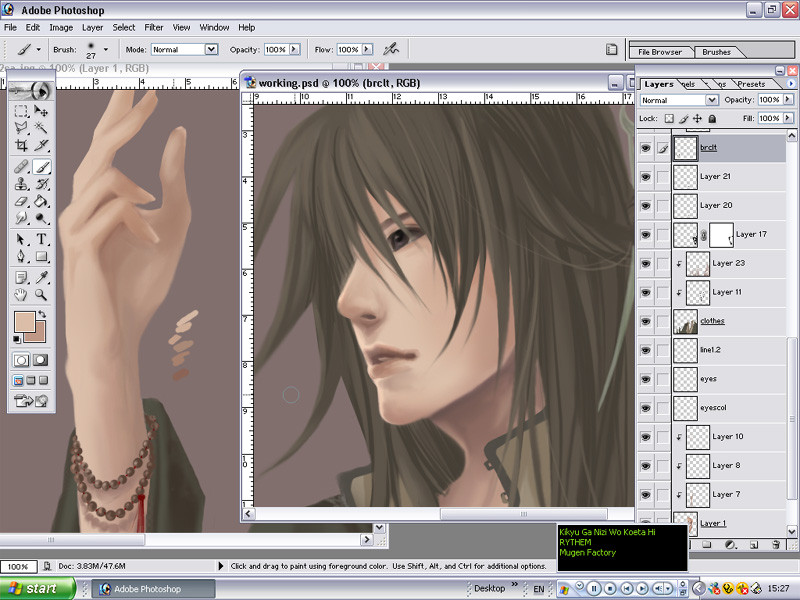Hide the clothes layer
Viewport: 800px width, 600px height.
point(645,321)
